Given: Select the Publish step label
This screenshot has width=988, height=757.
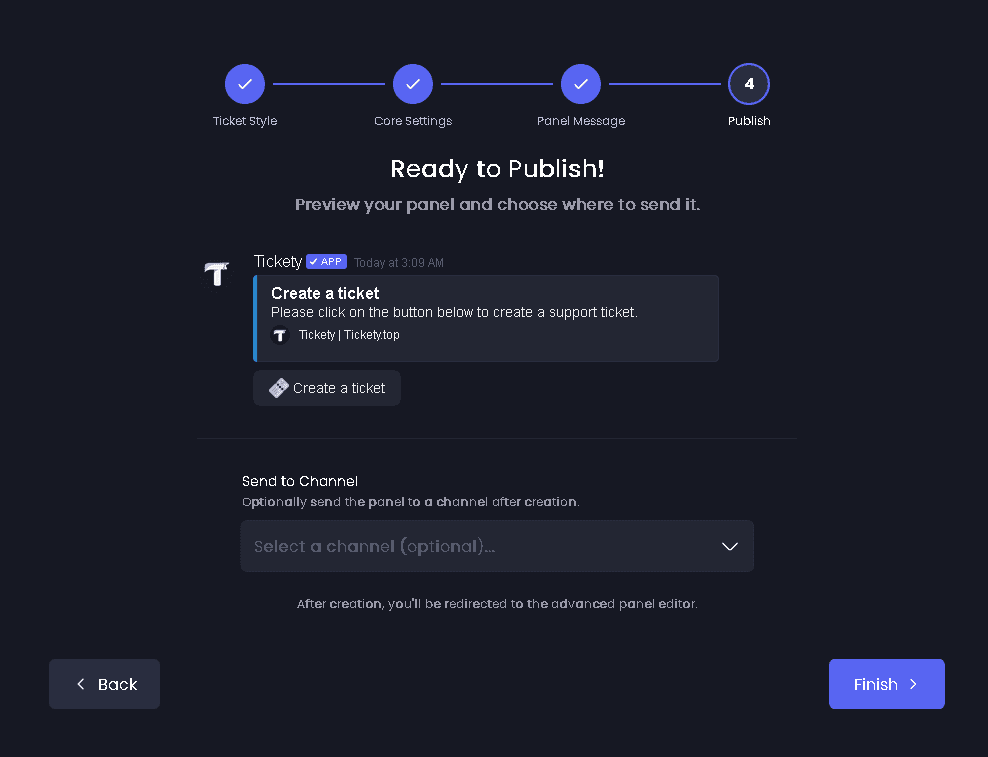Looking at the screenshot, I should click(749, 120).
